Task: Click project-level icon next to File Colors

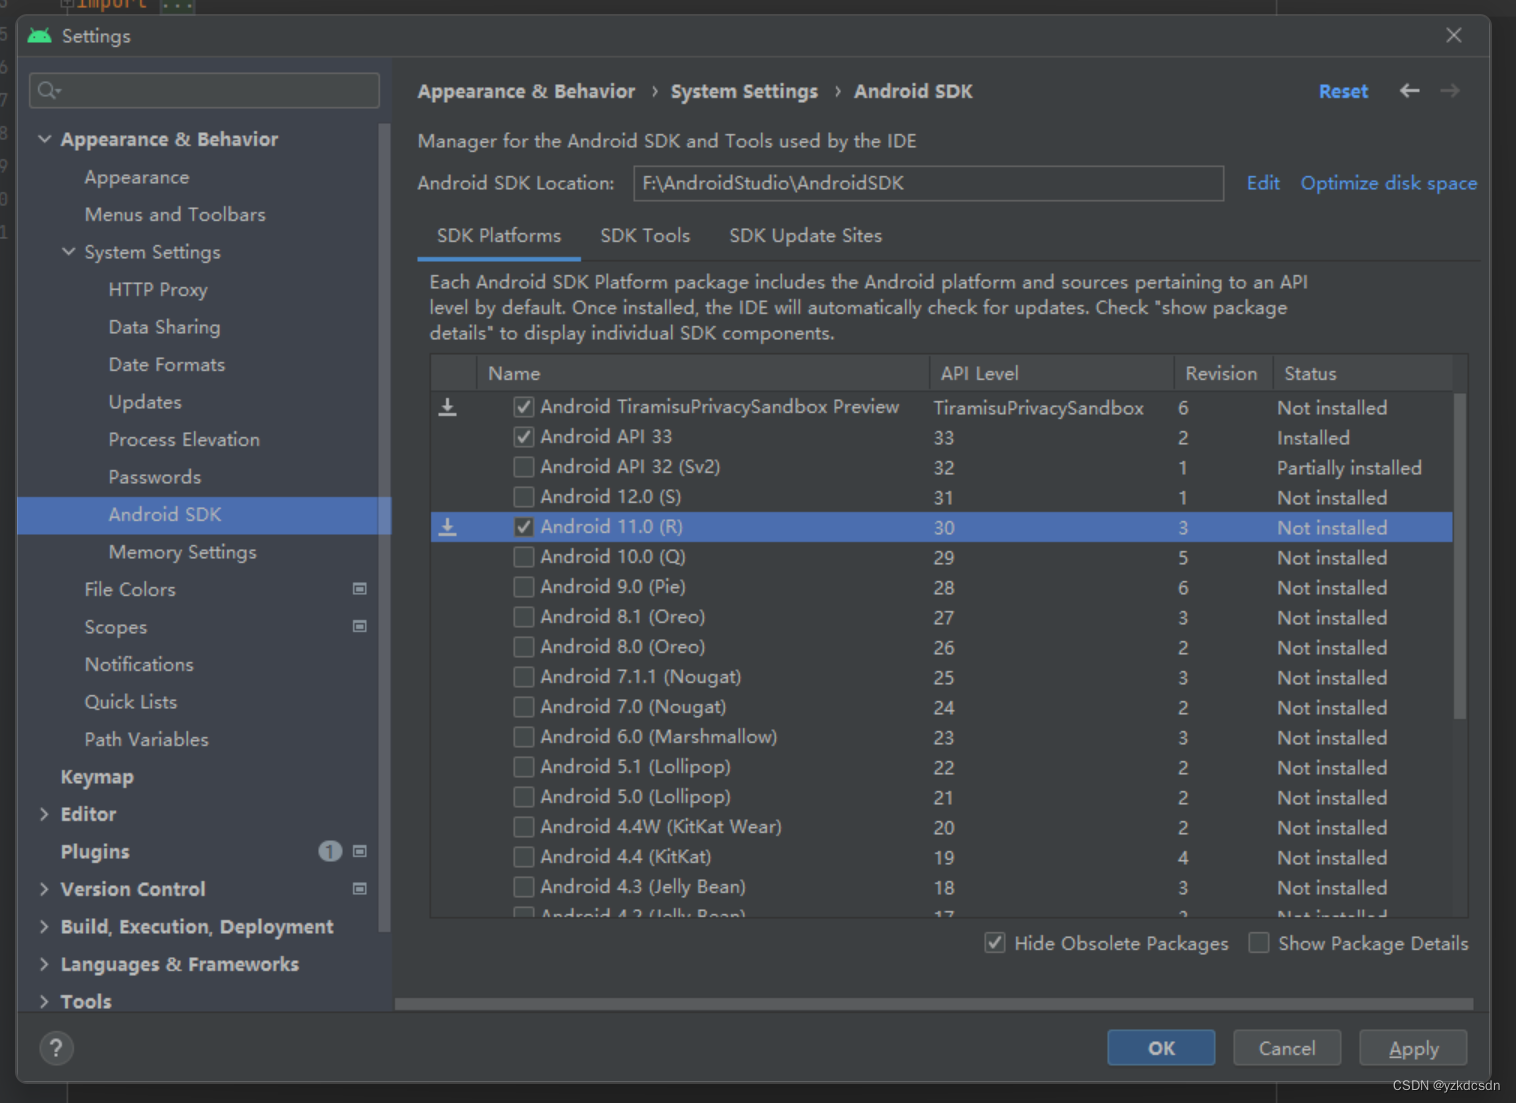Action: pyautogui.click(x=360, y=589)
